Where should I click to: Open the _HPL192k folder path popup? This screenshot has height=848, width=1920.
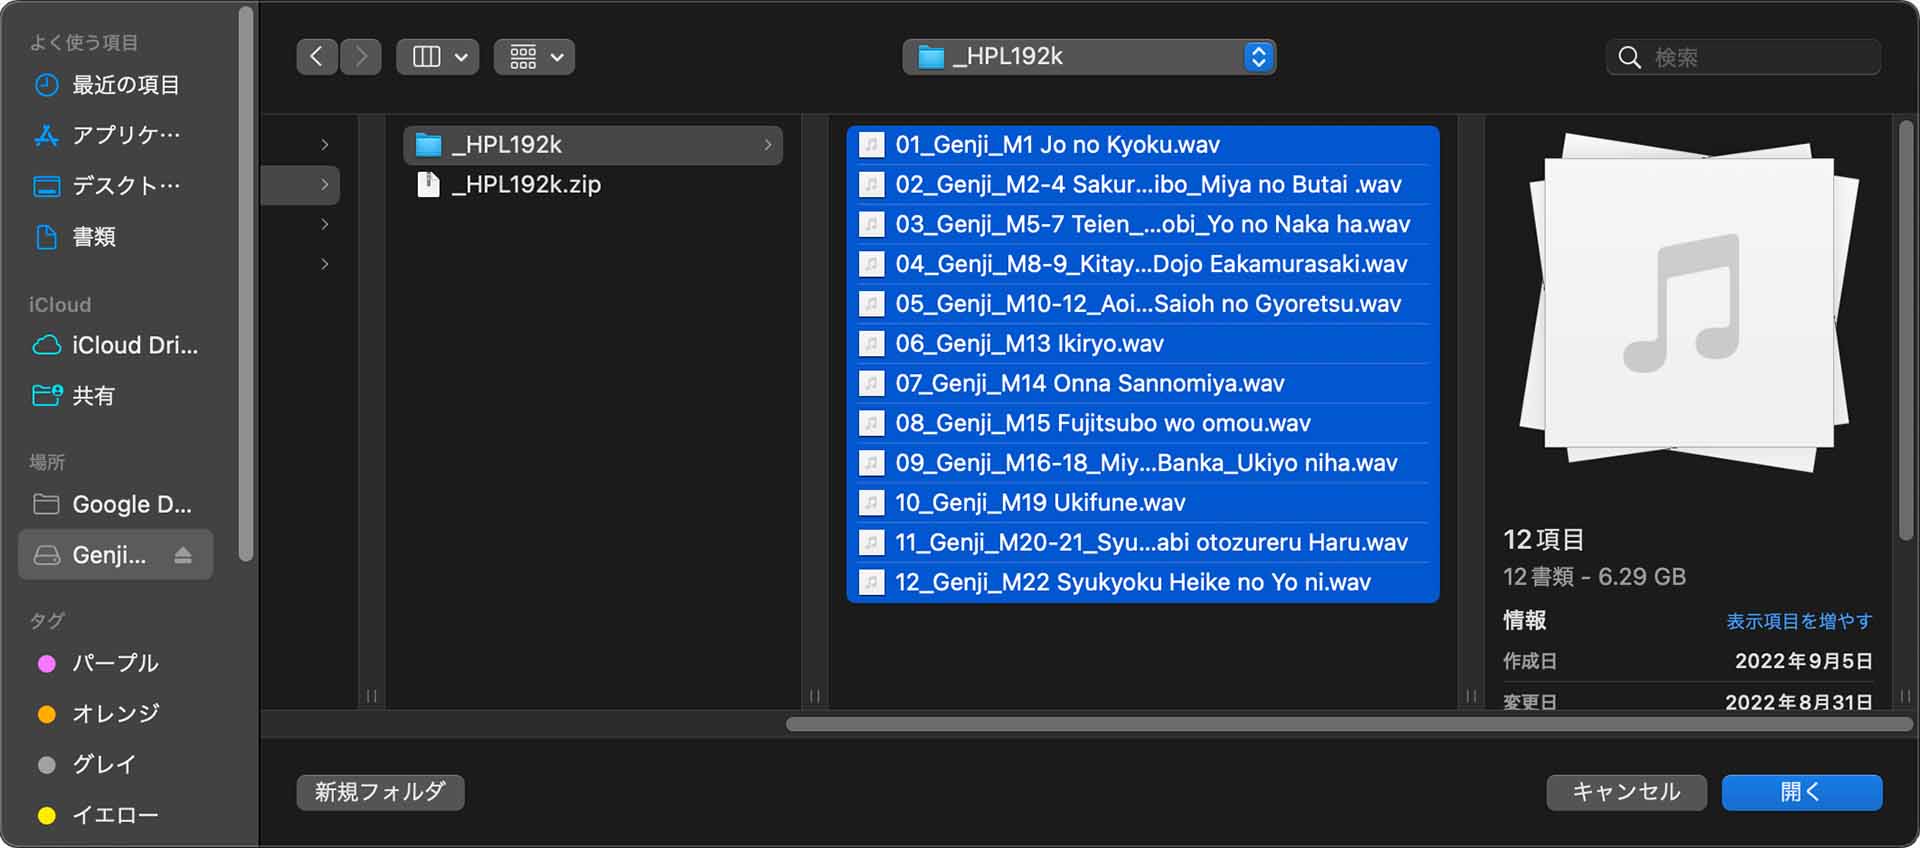[x=1088, y=57]
